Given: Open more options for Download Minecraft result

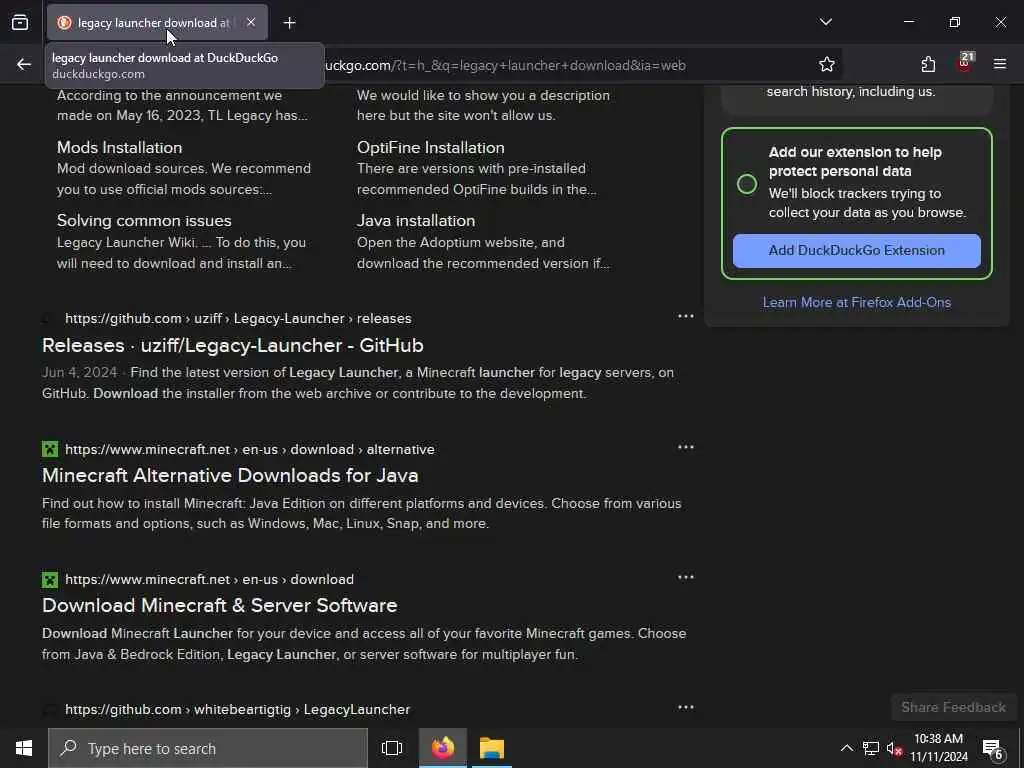Looking at the screenshot, I should pos(686,577).
